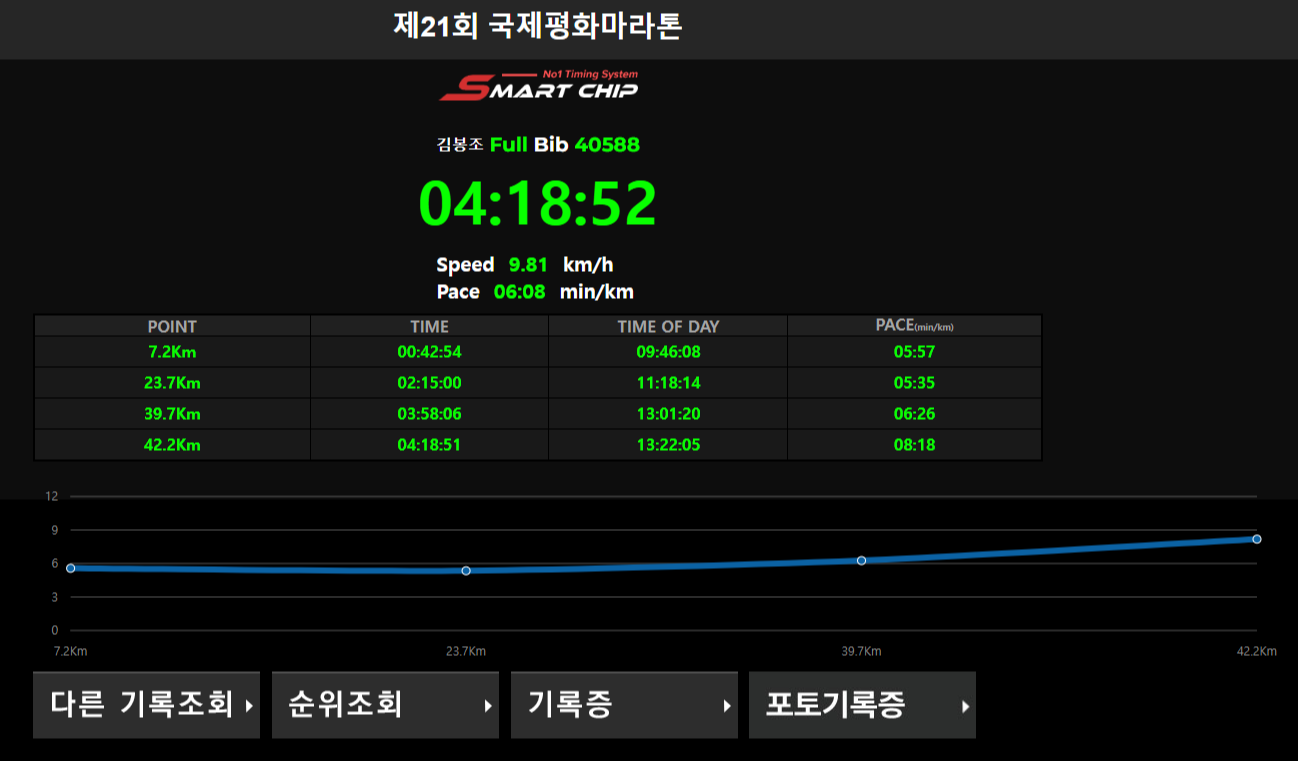
Task: Open 다른 기록조회 button
Action: click(146, 705)
